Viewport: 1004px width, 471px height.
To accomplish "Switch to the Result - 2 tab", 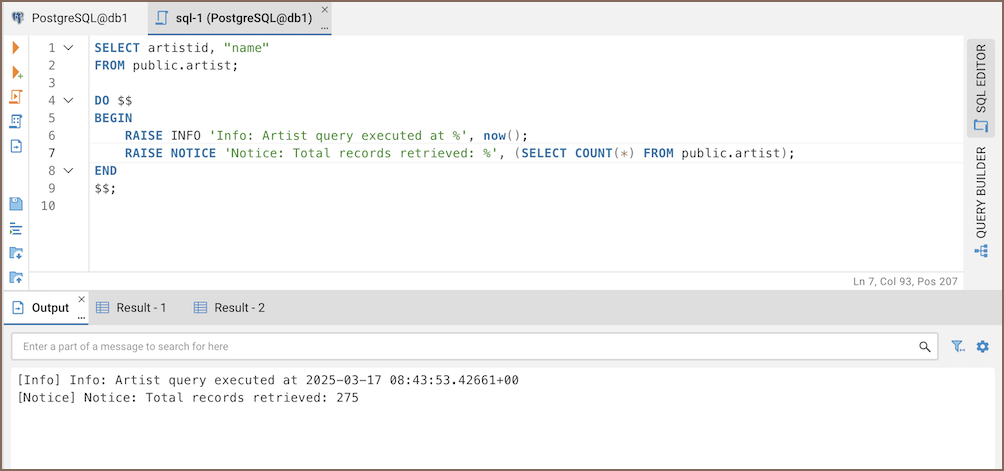I will 229,308.
